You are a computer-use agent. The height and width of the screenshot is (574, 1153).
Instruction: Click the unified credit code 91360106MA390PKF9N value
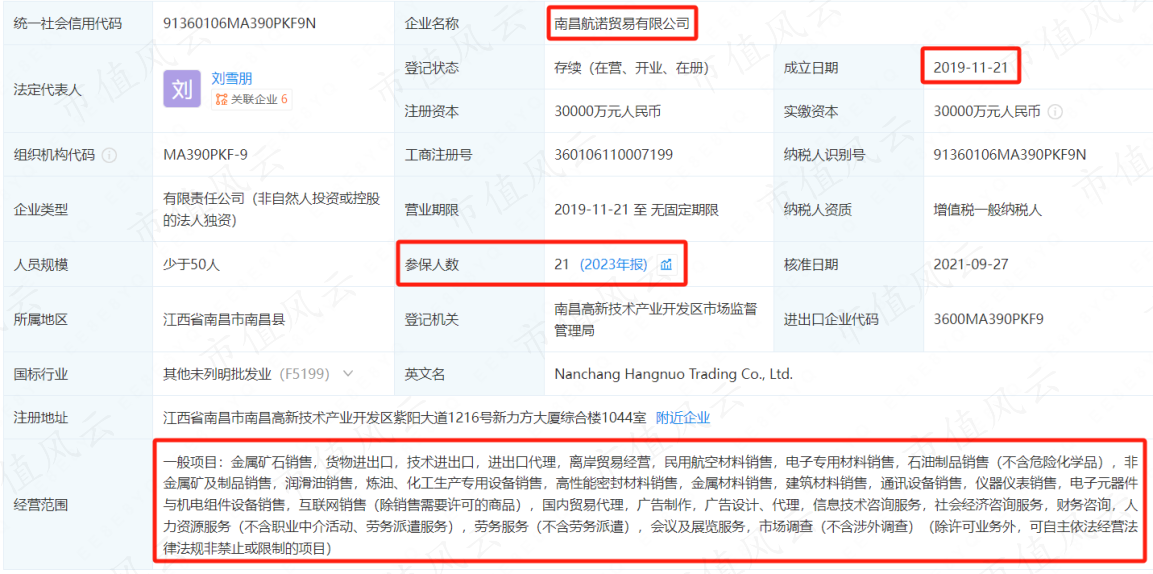coord(239,23)
